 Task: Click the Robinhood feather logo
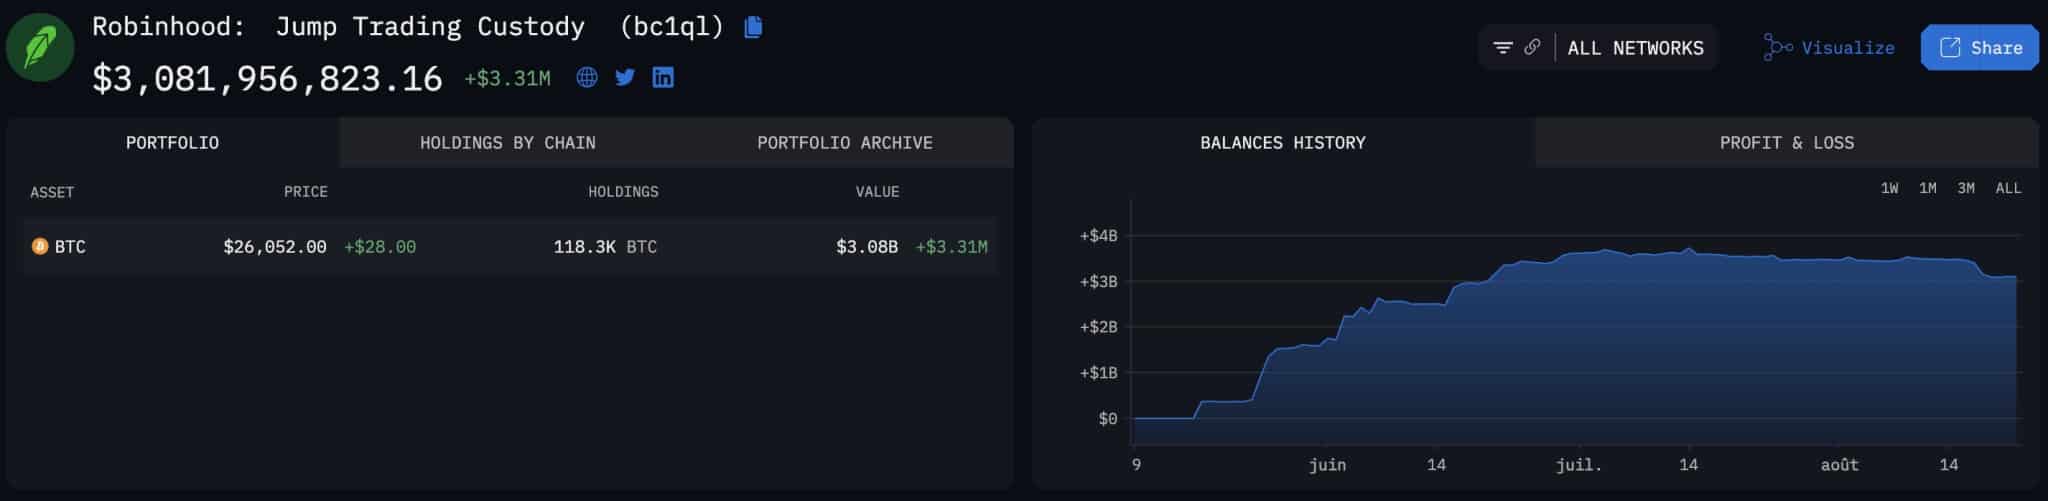point(40,48)
